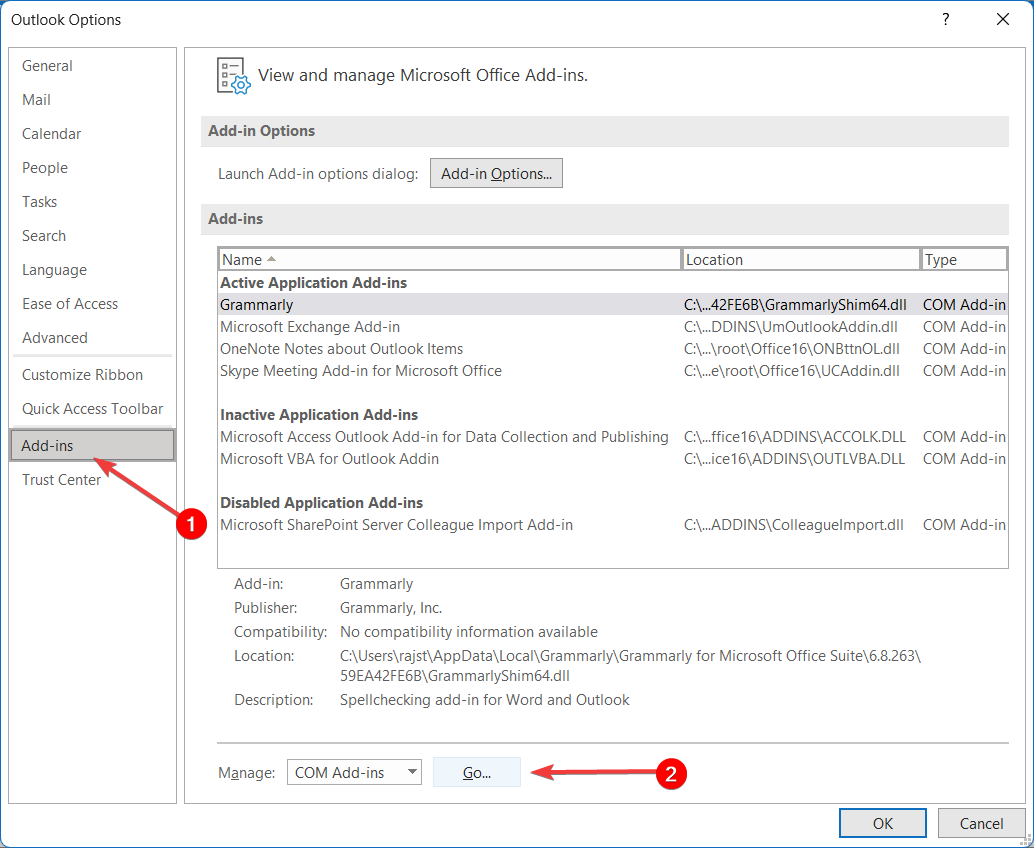1034x848 pixels.
Task: Select the Add-ins category
Action: pyautogui.click(x=93, y=446)
